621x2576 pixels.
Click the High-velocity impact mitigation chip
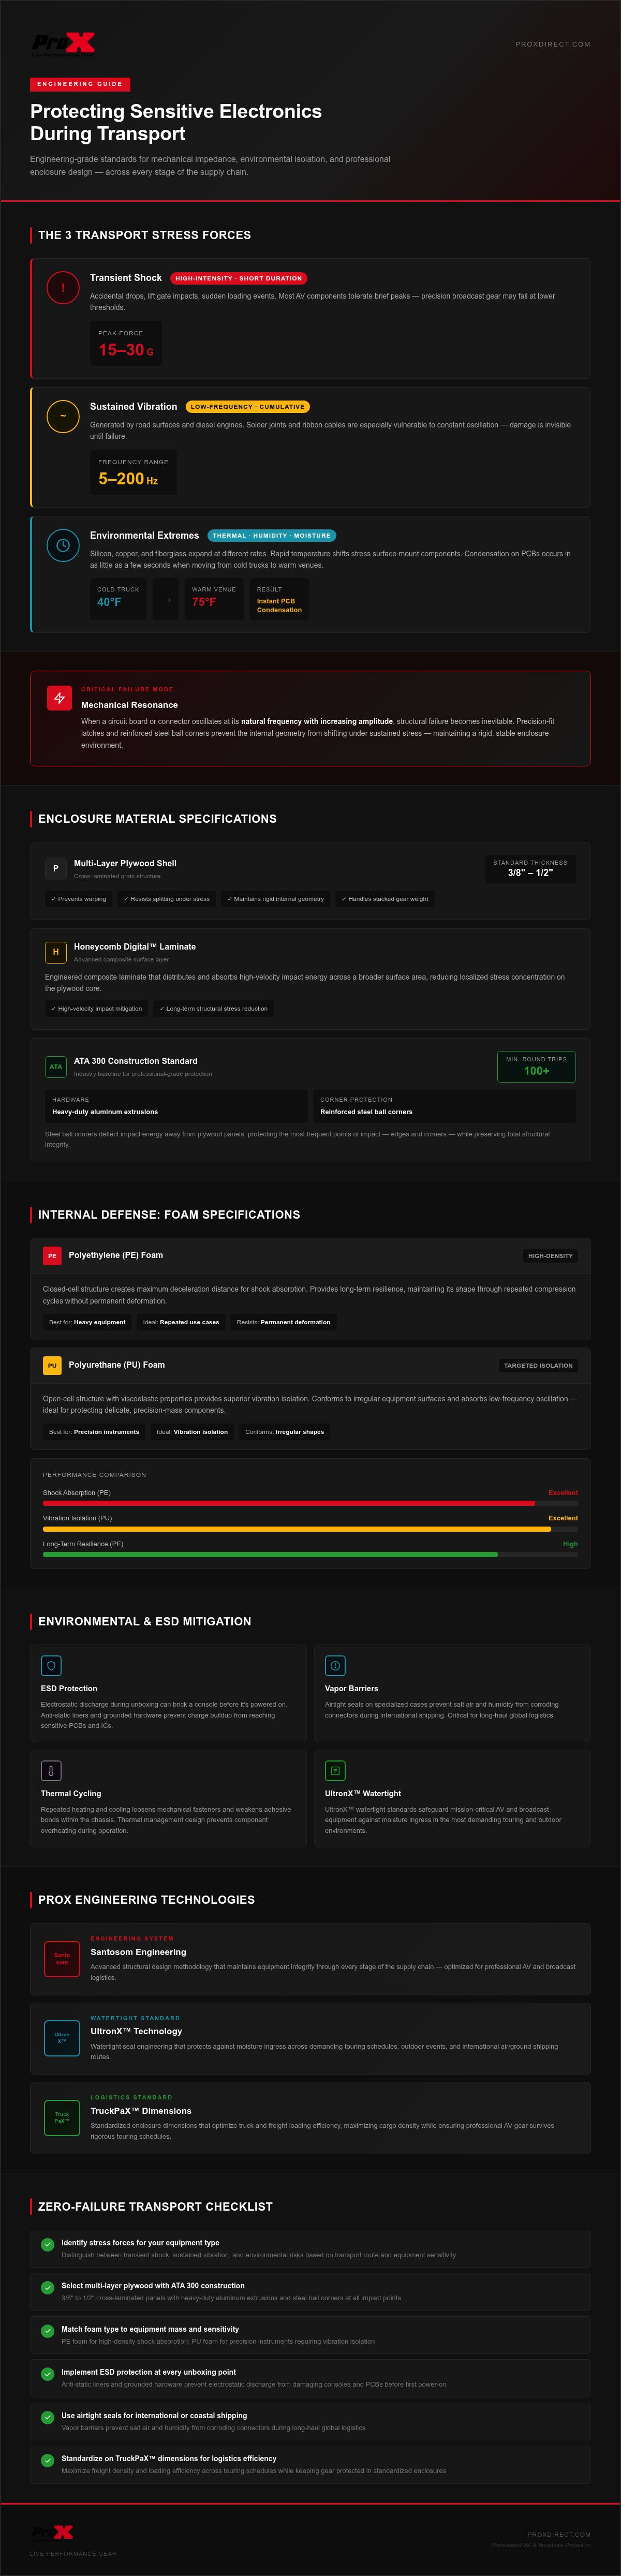(x=96, y=1008)
